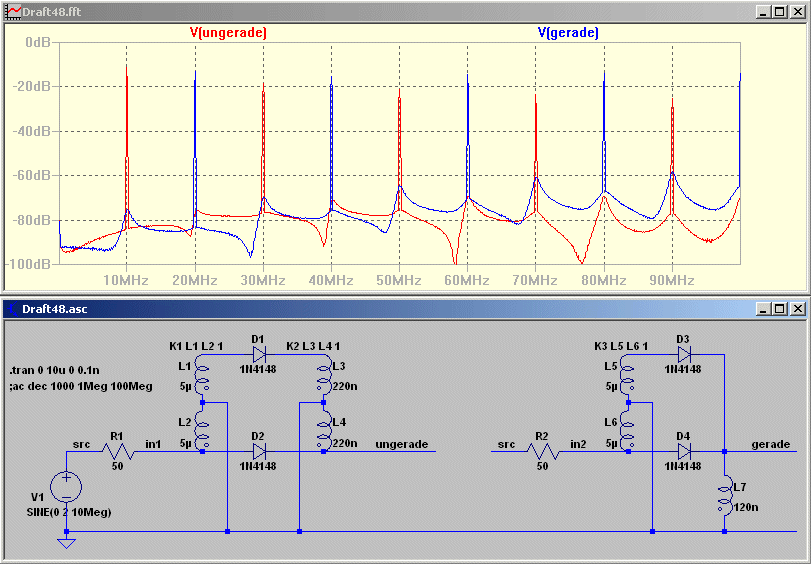
Task: Select diode D1 symbol
Action: coord(260,354)
